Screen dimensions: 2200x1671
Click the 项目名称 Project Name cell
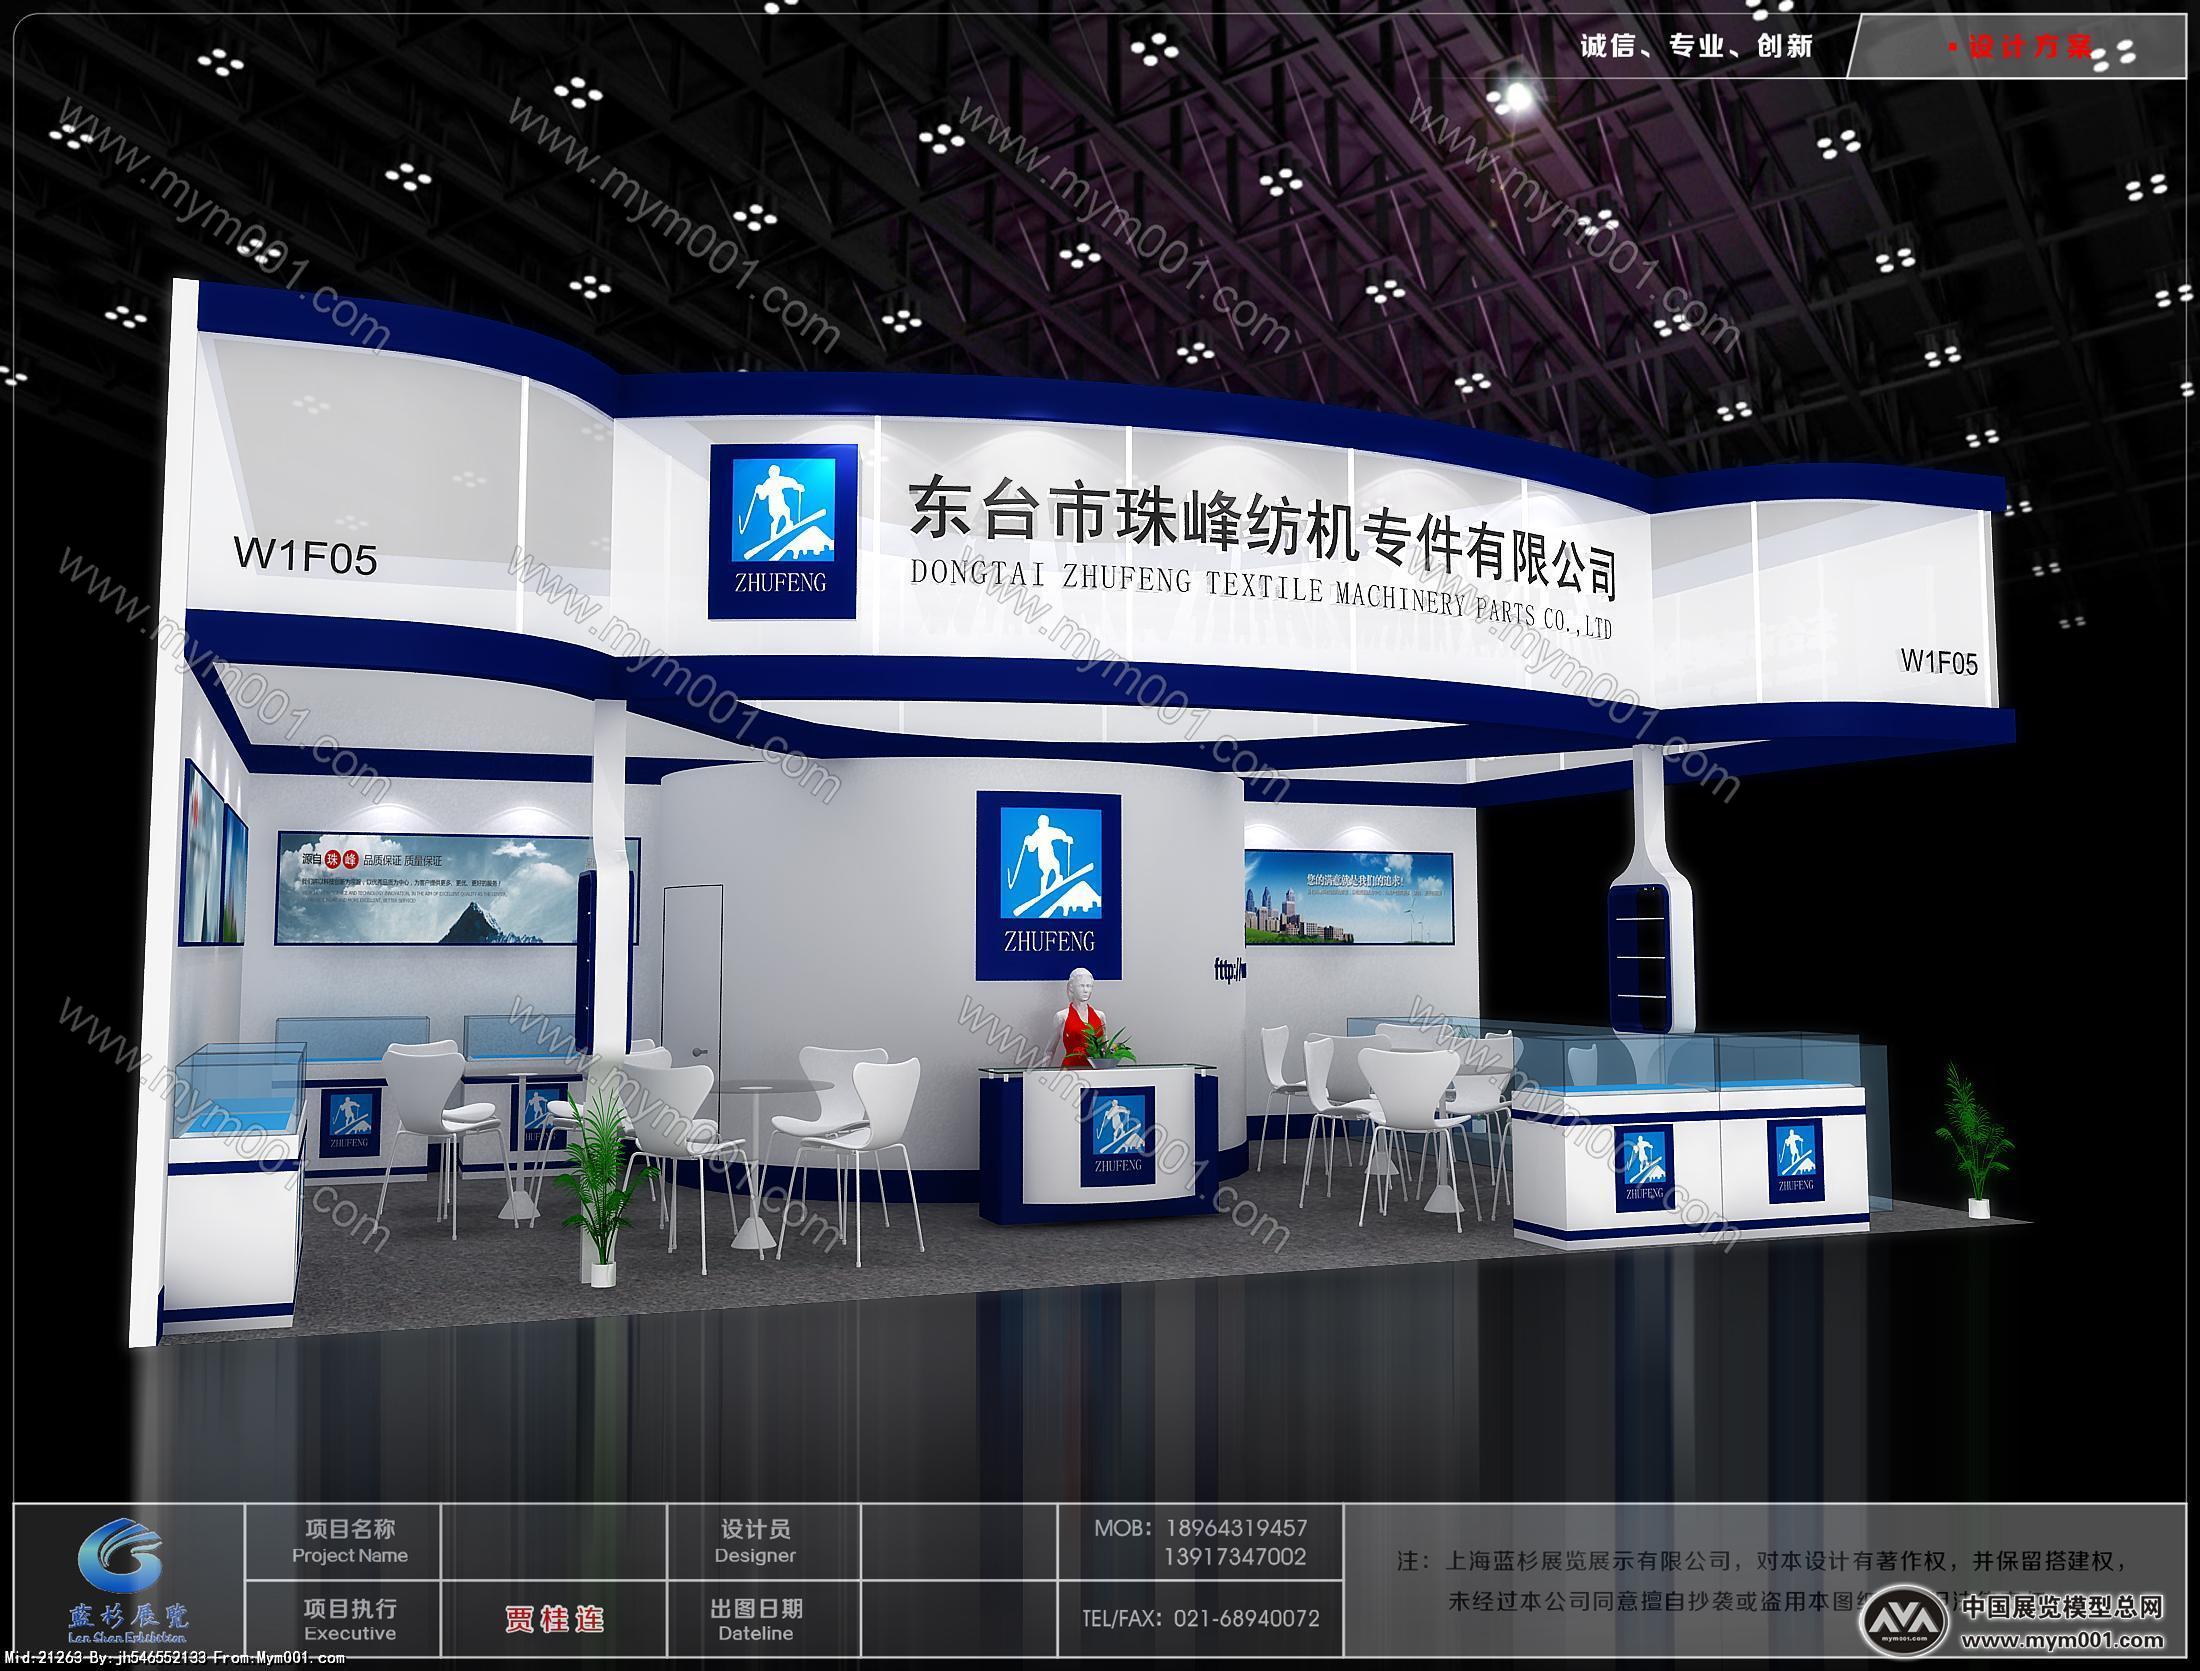[x=344, y=1541]
